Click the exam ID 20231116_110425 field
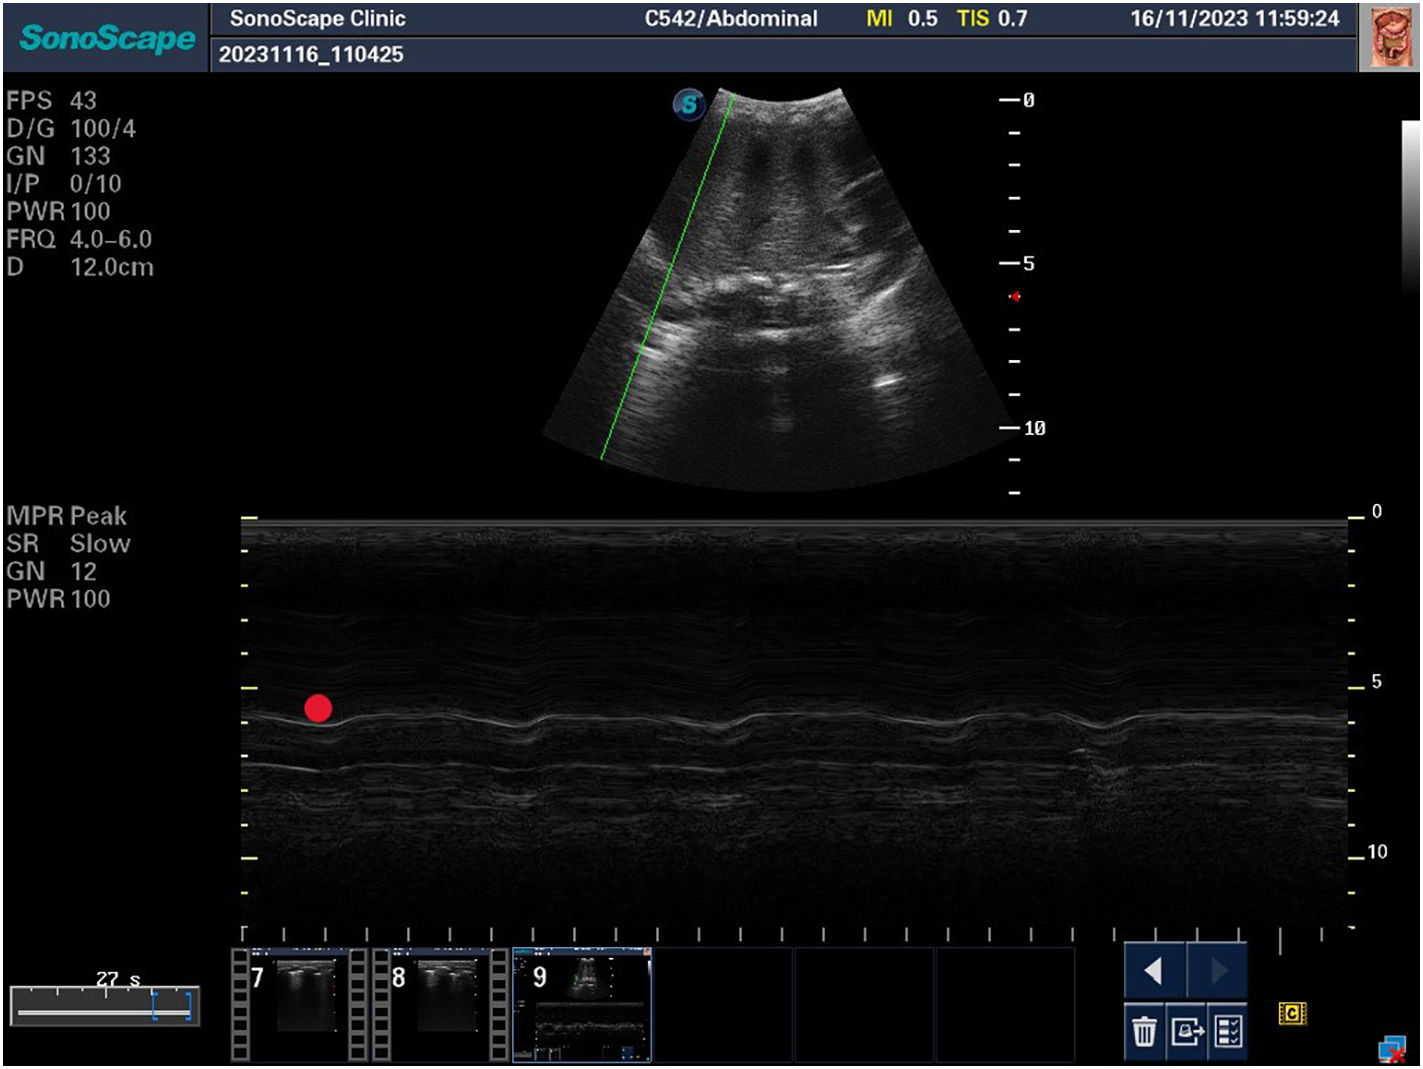The image size is (1423, 1069). [311, 55]
